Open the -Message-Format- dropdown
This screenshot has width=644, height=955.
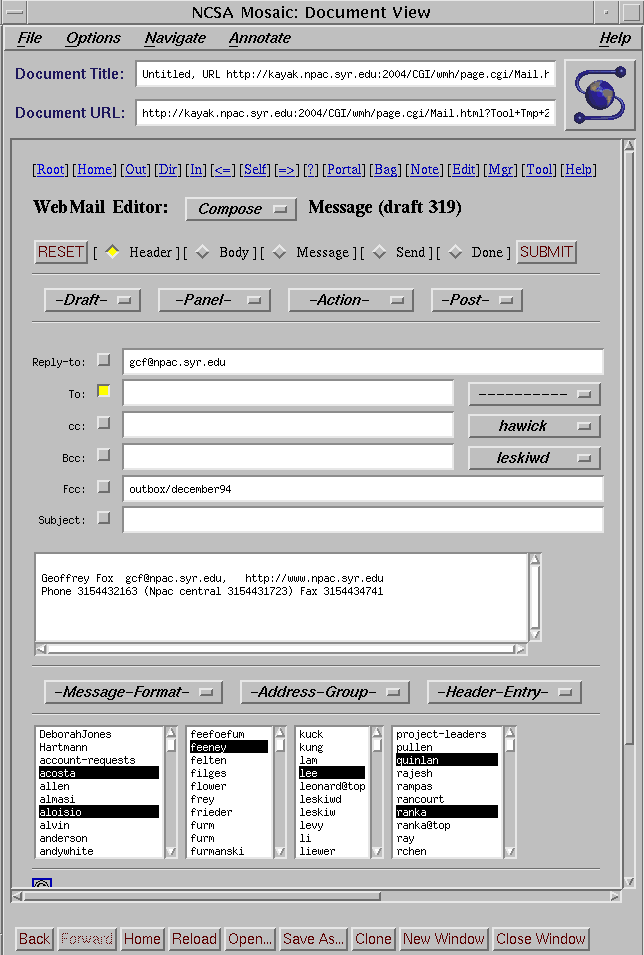pyautogui.click(x=133, y=692)
